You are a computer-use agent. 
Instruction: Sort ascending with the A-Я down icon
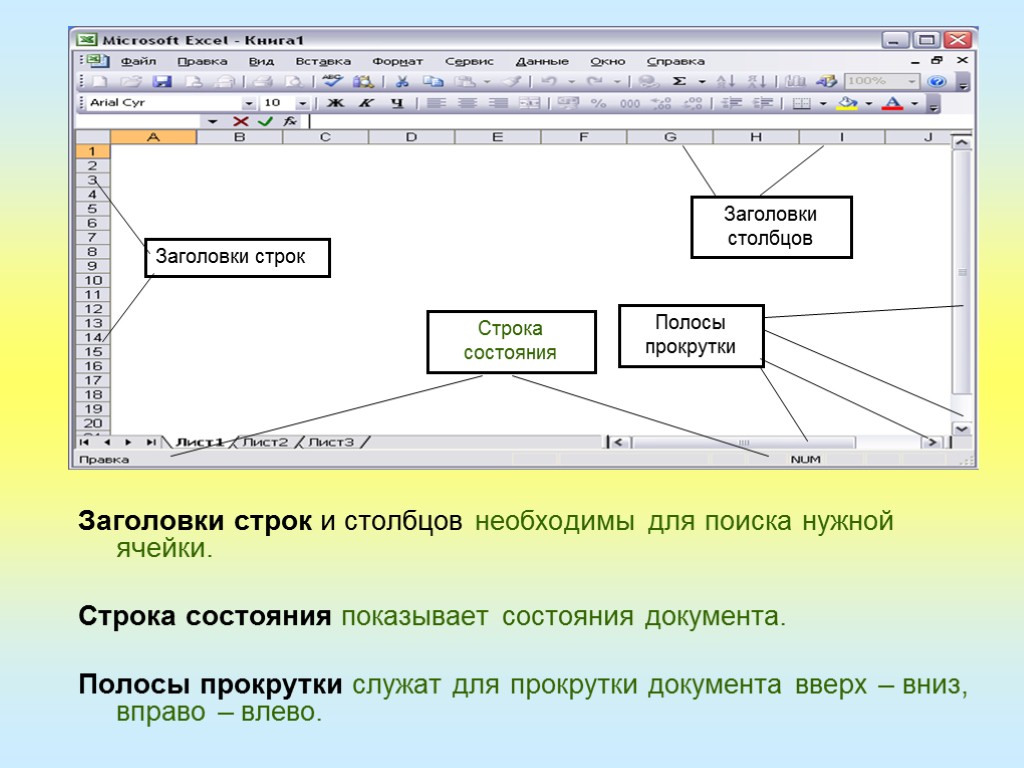coord(726,82)
